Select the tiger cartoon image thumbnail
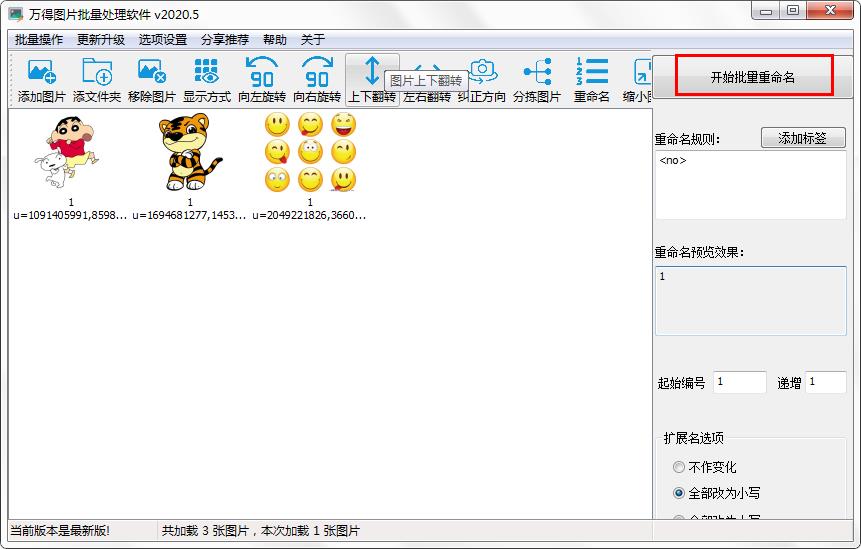This screenshot has height=549, width=861. 190,153
